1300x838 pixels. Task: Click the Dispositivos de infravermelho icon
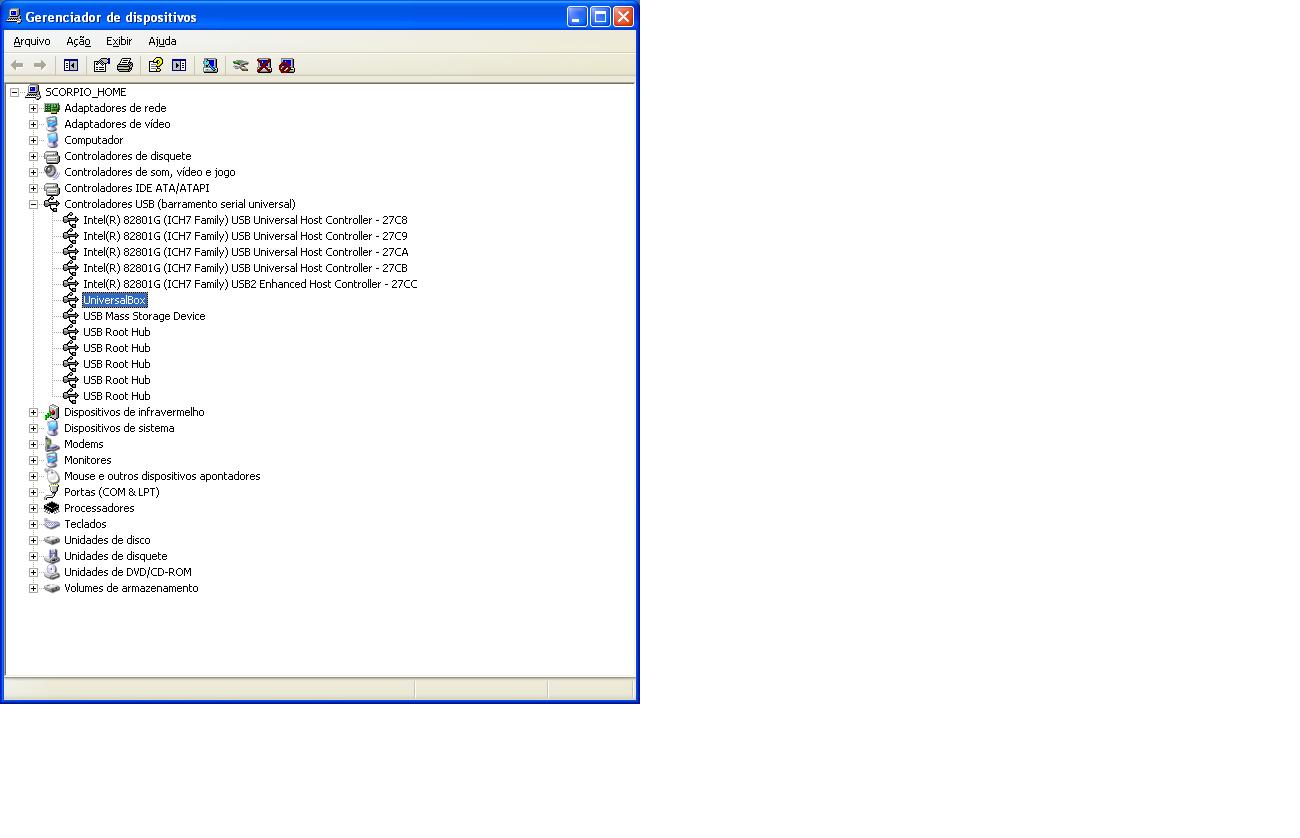(52, 412)
